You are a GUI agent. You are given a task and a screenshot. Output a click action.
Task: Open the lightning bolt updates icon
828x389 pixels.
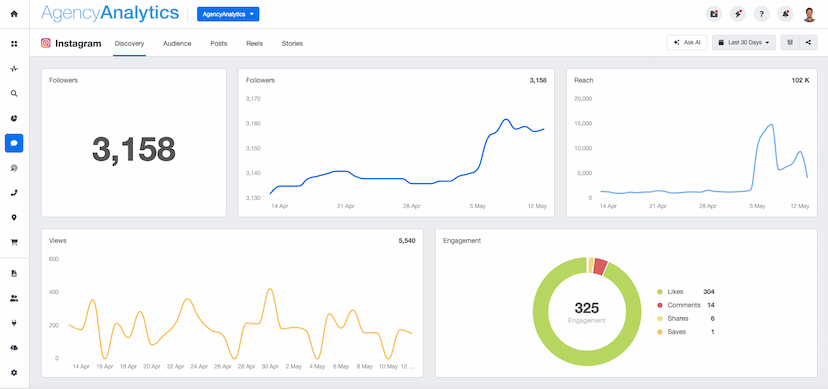[x=738, y=14]
